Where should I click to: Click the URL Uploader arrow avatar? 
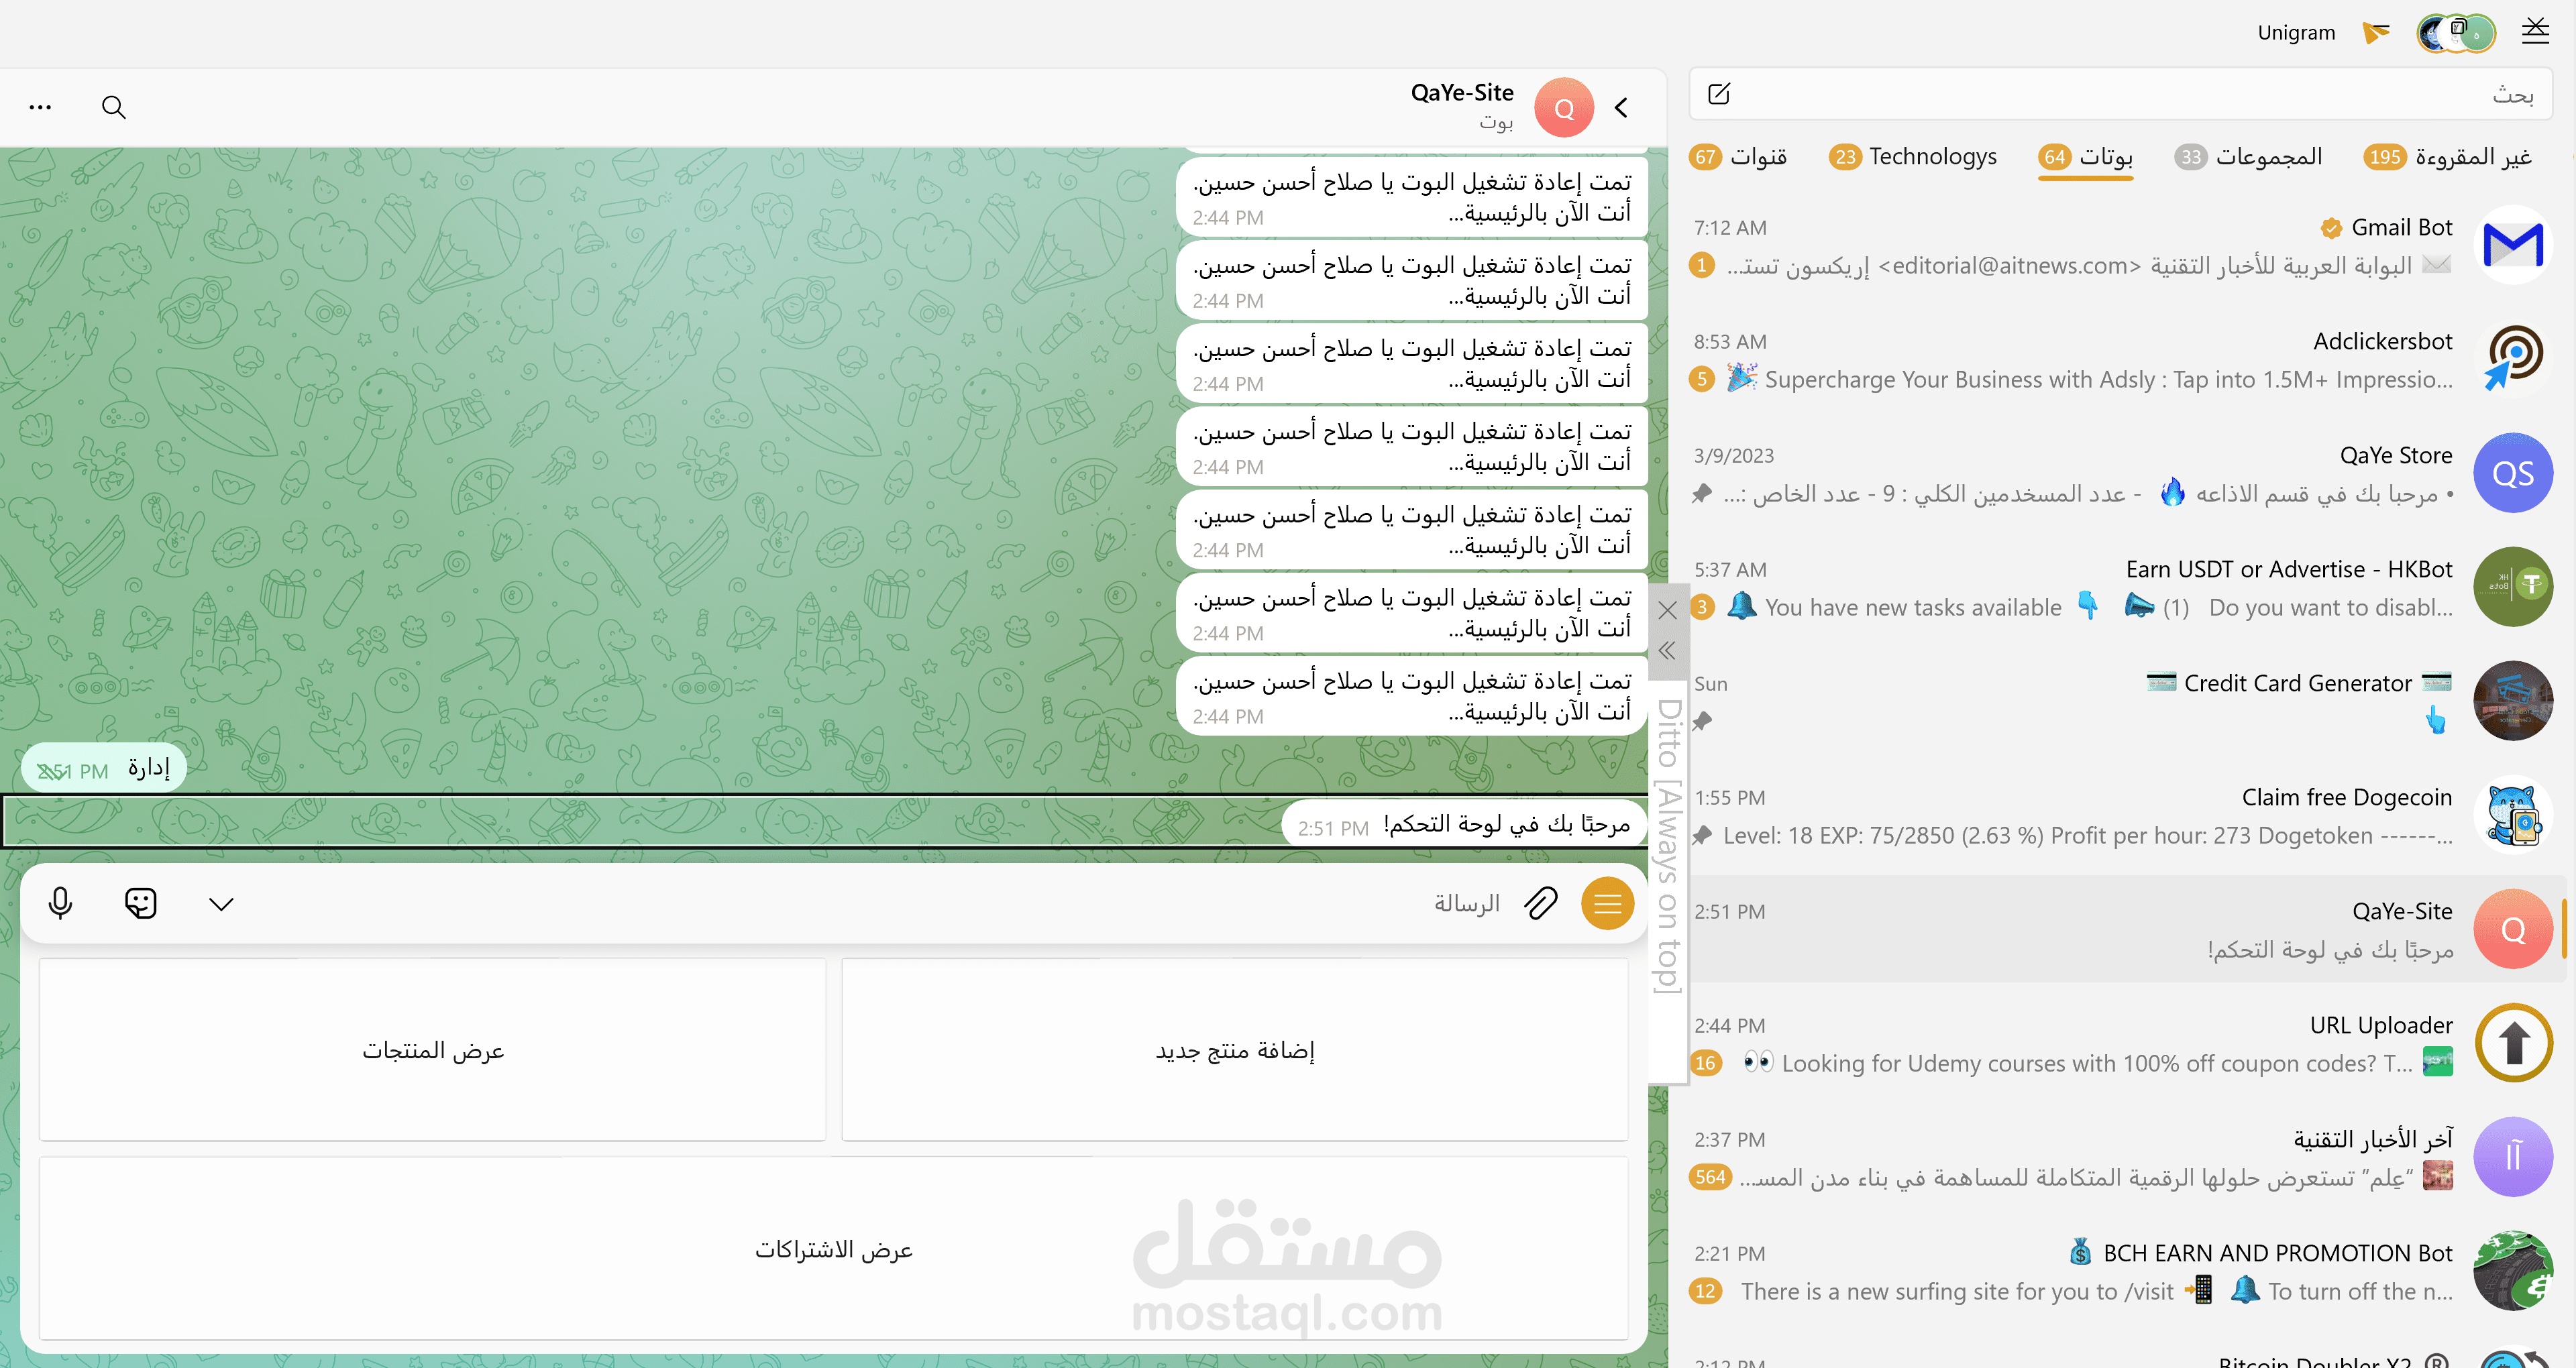(x=2513, y=1043)
